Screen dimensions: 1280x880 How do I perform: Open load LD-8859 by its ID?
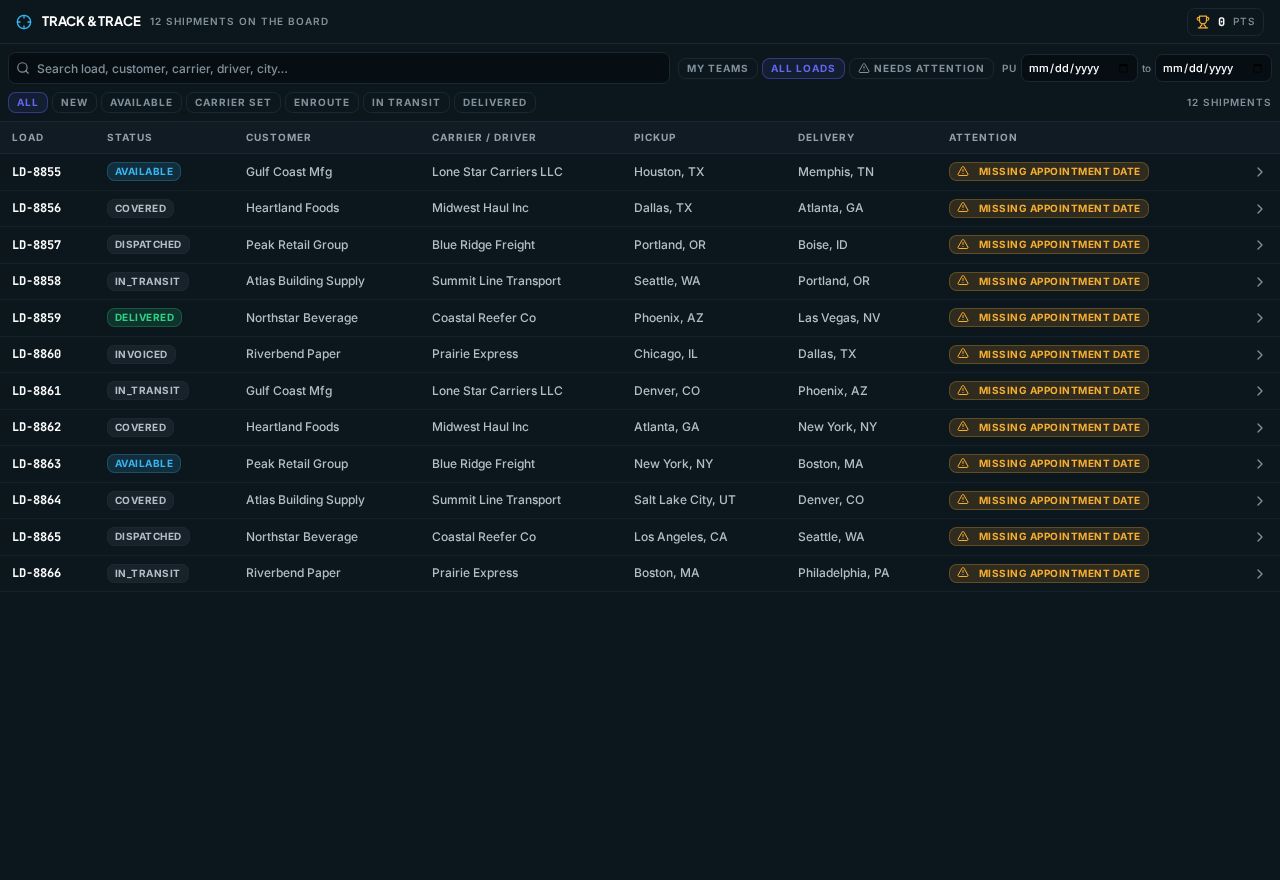(37, 318)
